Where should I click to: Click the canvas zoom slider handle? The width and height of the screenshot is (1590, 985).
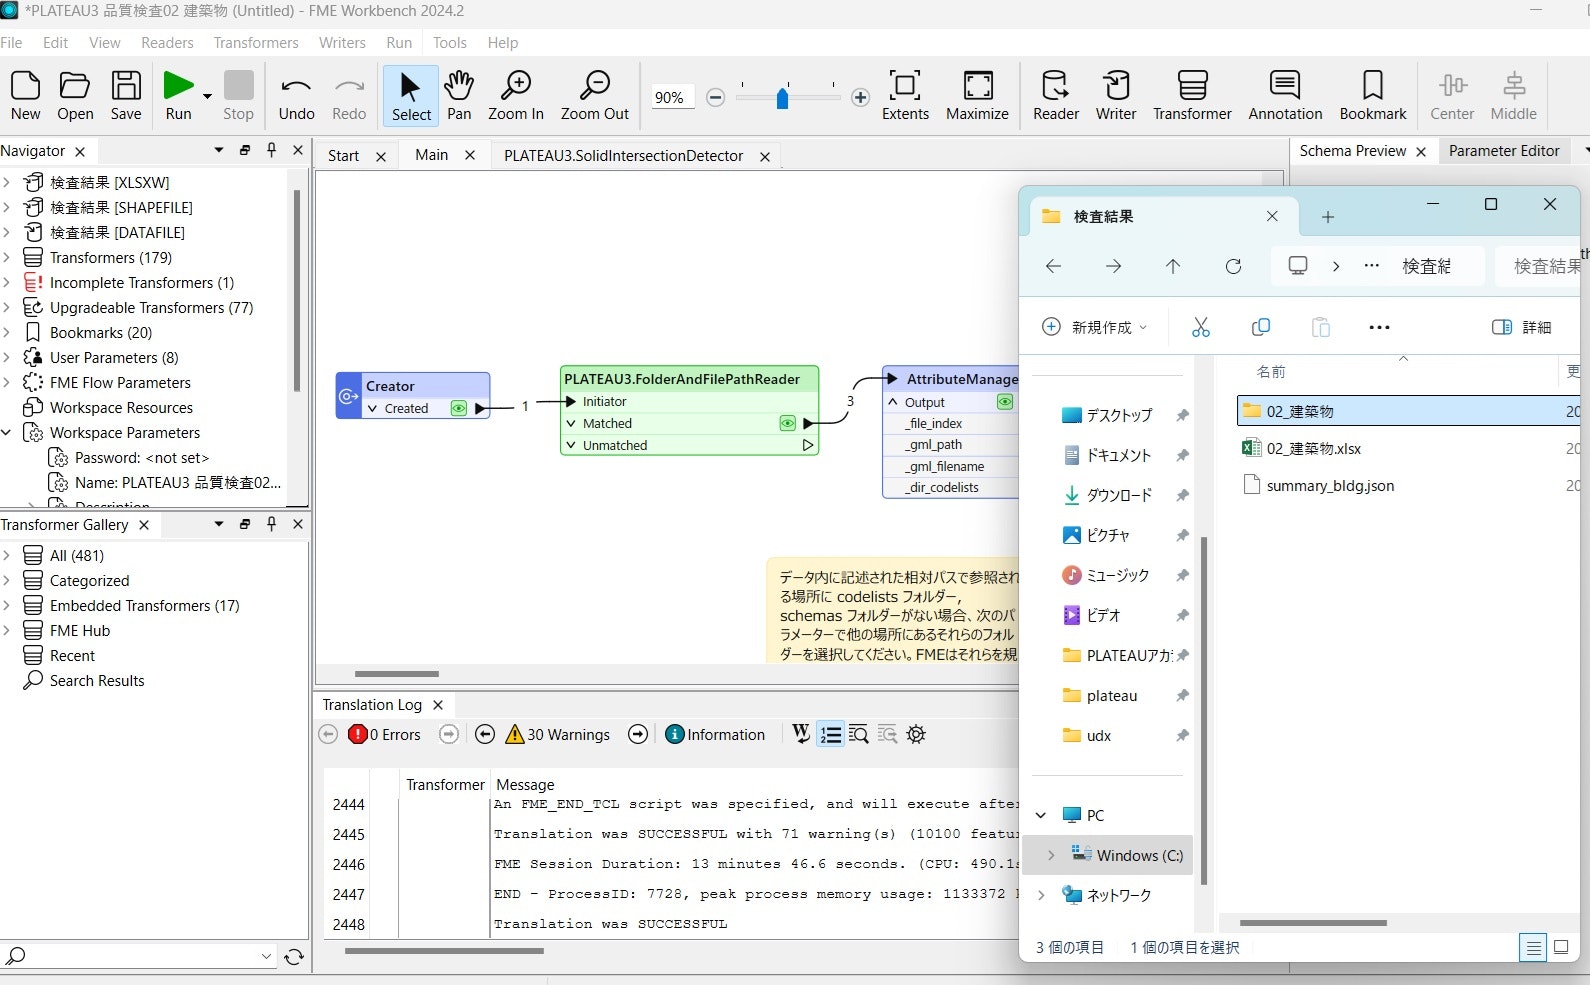tap(782, 97)
